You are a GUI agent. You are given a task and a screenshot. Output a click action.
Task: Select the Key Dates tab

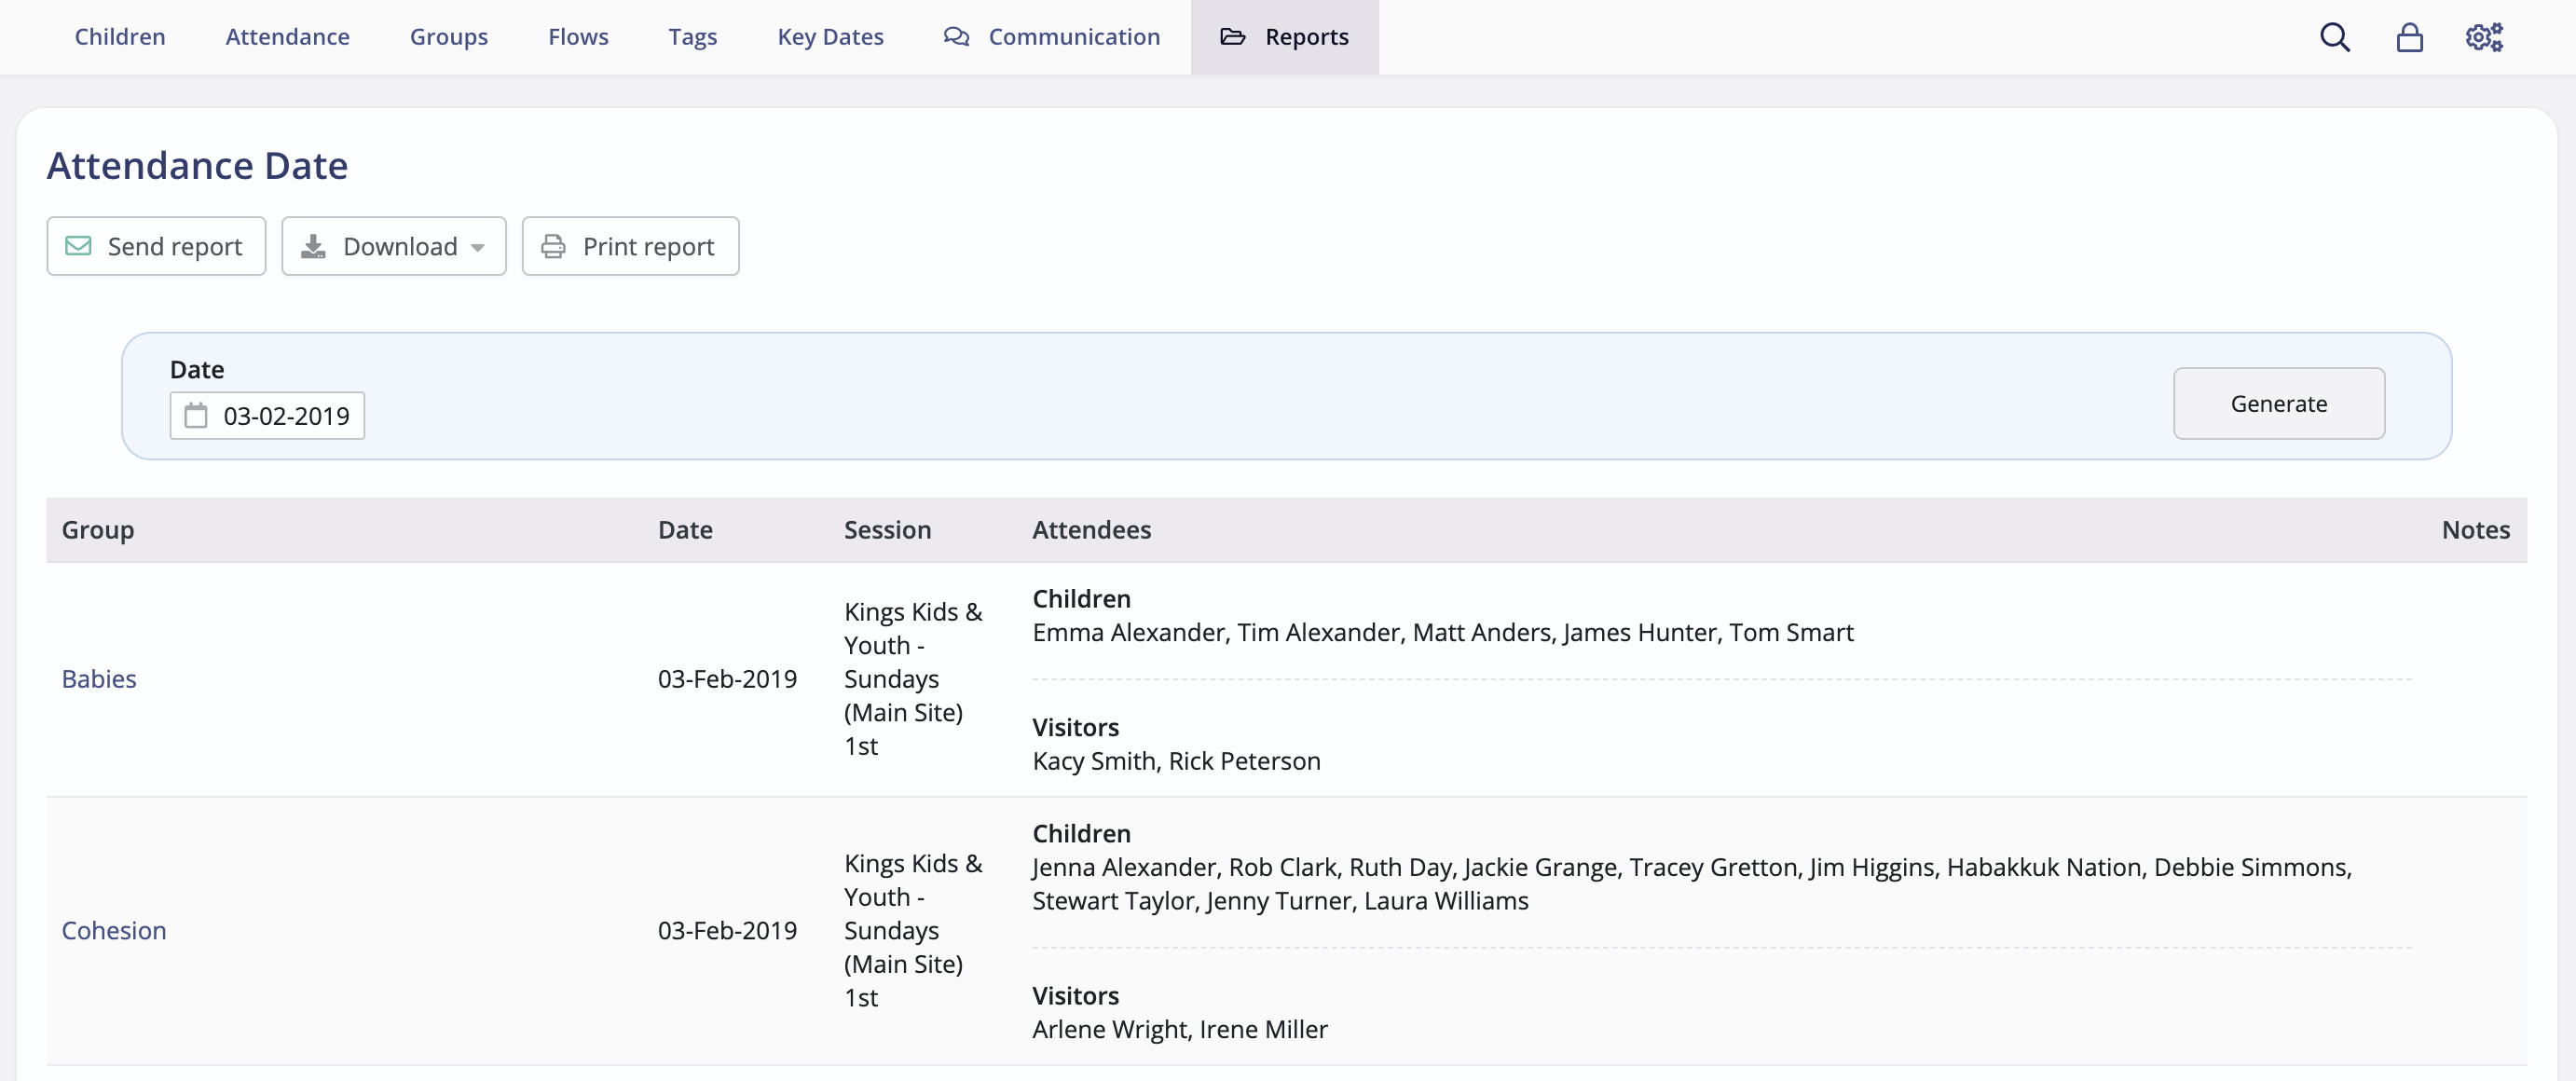830,37
